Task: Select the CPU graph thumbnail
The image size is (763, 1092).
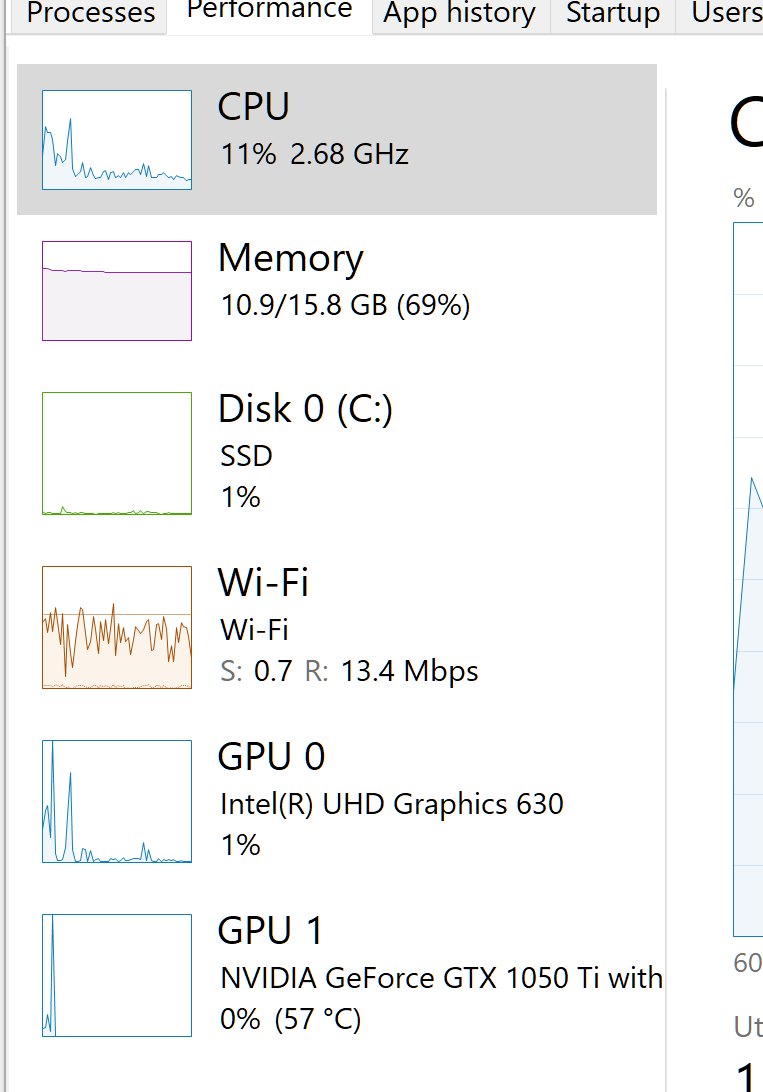Action: (116, 139)
